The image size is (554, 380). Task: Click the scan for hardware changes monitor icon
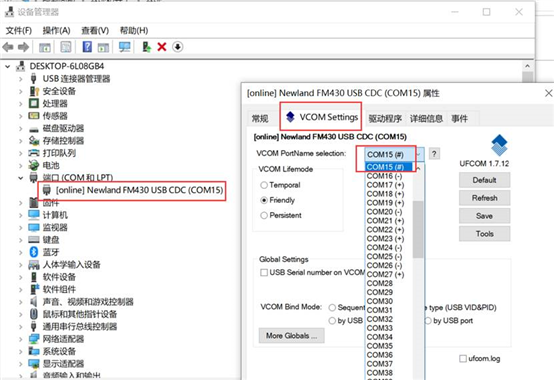click(x=124, y=47)
